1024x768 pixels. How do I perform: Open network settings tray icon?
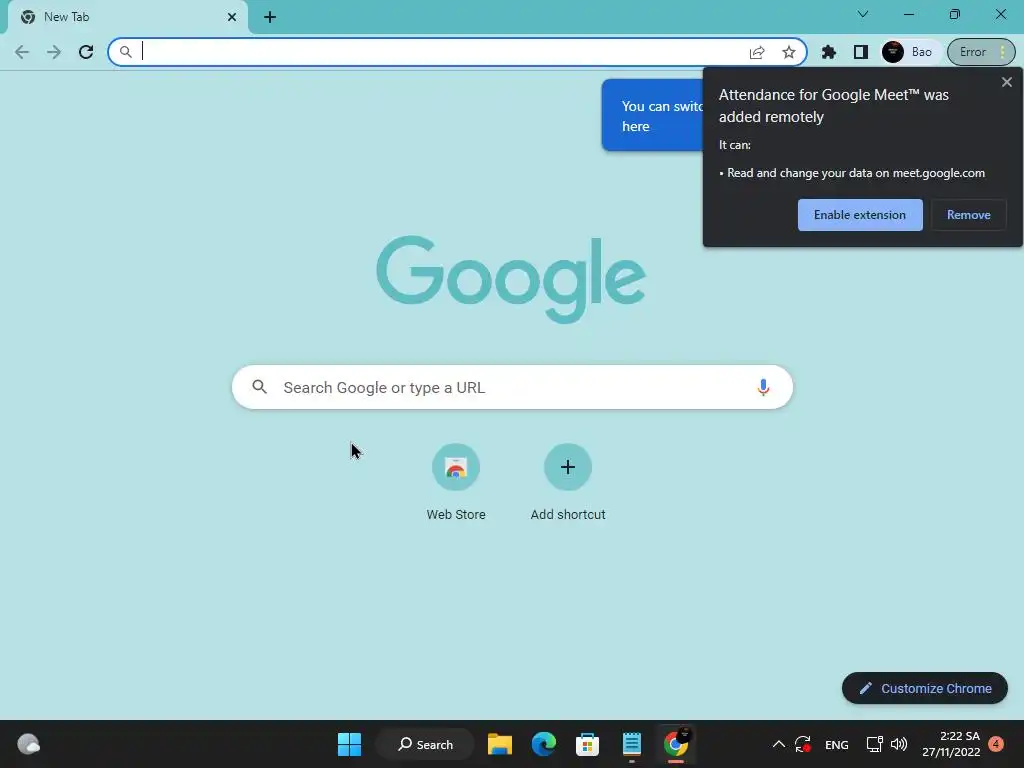coord(874,744)
